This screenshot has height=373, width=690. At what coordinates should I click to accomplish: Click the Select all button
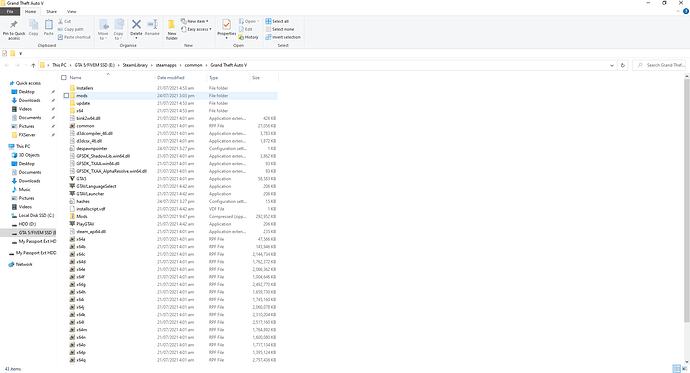(277, 21)
